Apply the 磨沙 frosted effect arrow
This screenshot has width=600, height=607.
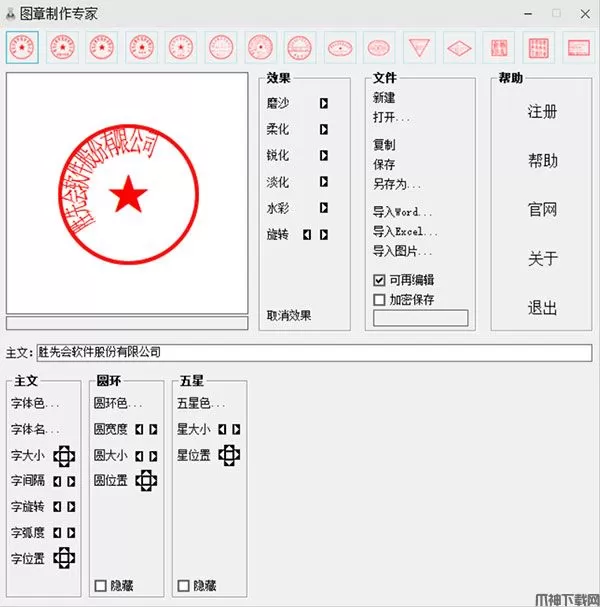[324, 103]
